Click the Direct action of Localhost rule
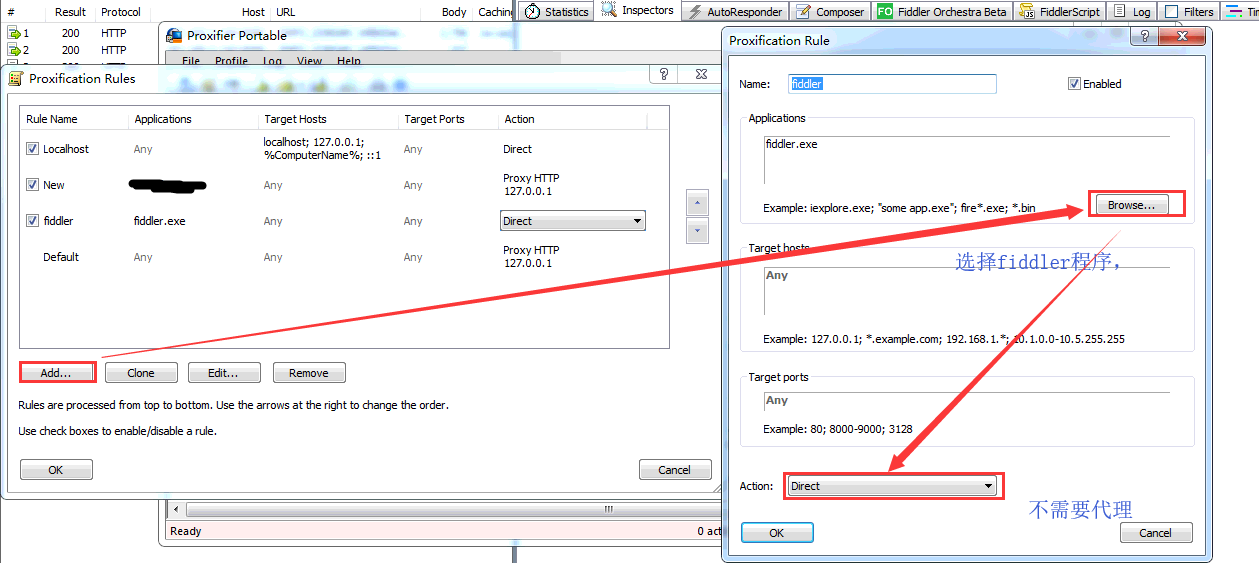This screenshot has height=563, width=1259. click(517, 149)
